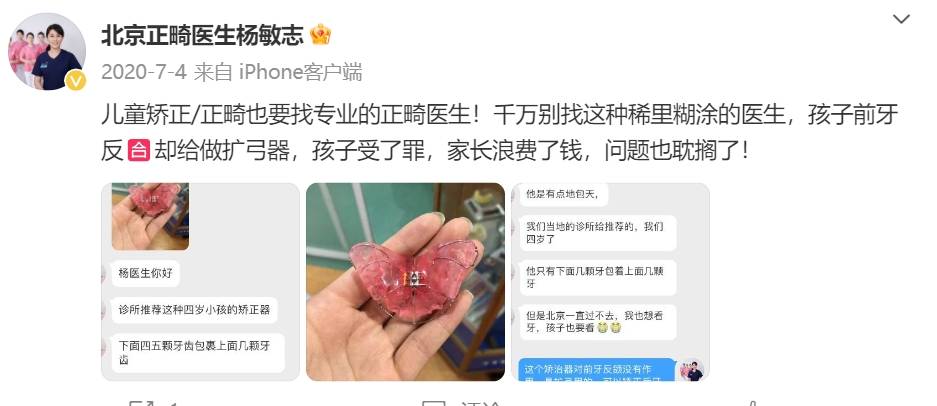Open the poster's profile avatar

tap(47, 51)
